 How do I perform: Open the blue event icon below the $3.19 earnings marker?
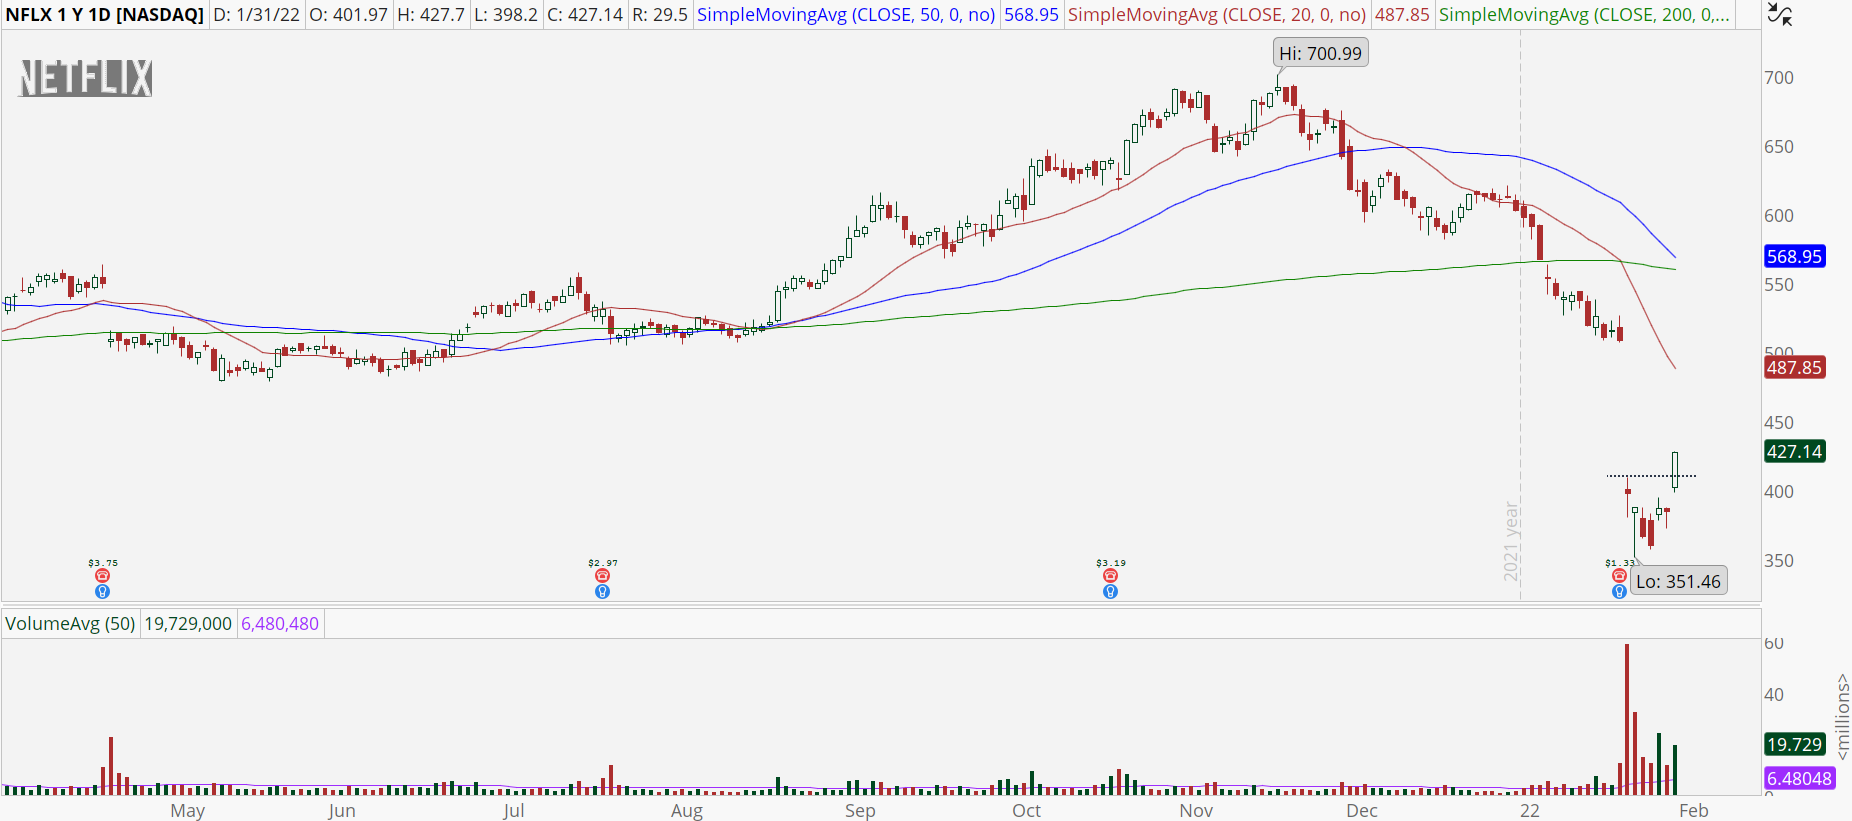(1110, 592)
